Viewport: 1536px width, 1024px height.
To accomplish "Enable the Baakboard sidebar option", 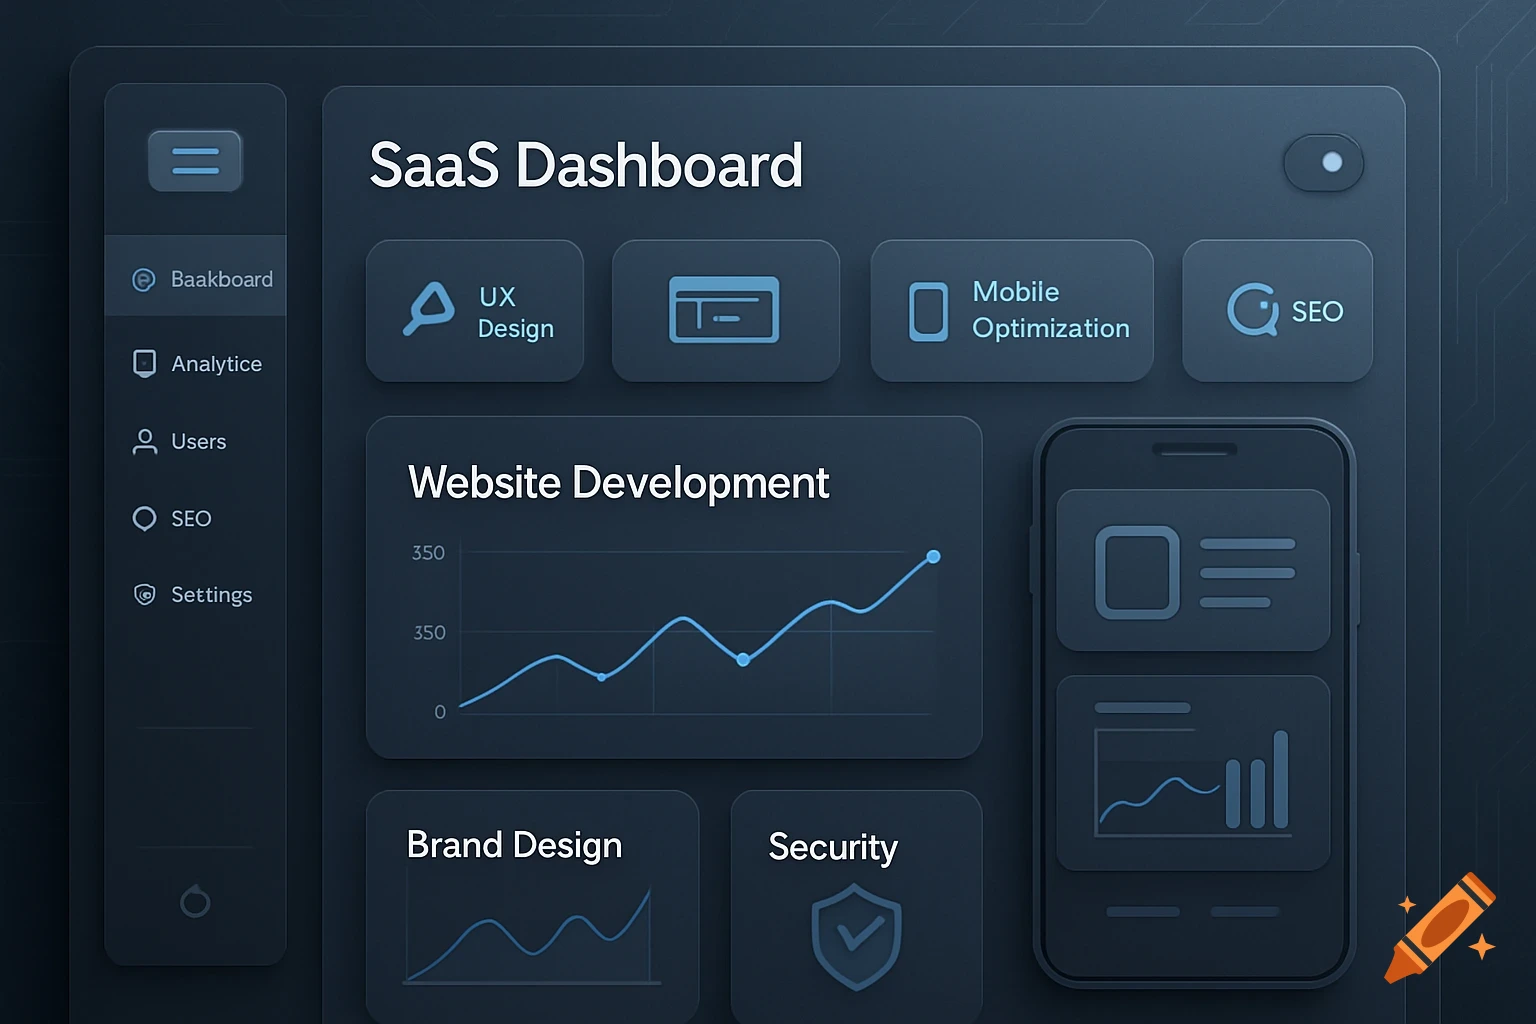I will pyautogui.click(x=196, y=279).
